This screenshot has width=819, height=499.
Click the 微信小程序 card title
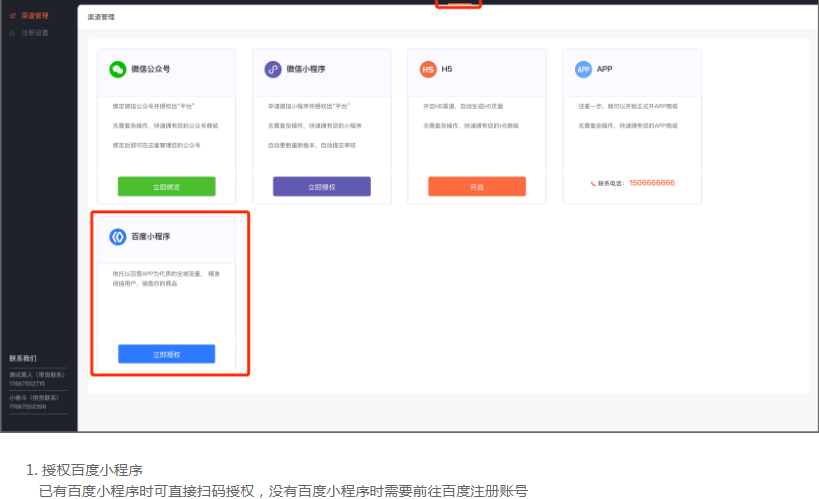tap(306, 69)
